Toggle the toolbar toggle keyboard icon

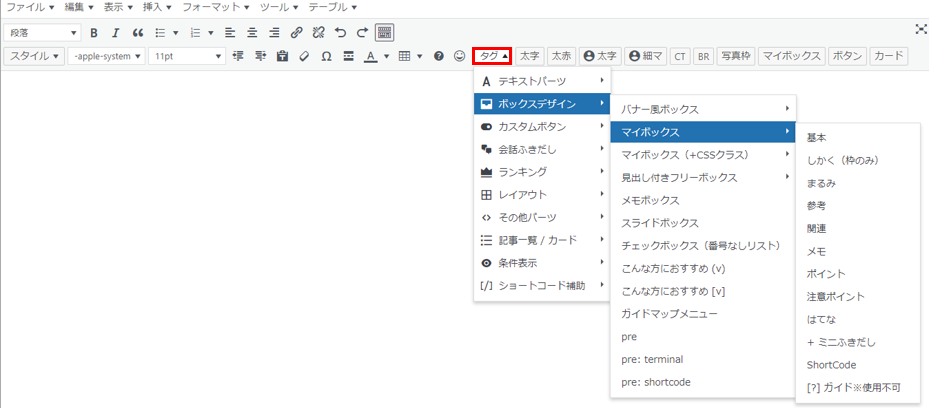(384, 32)
